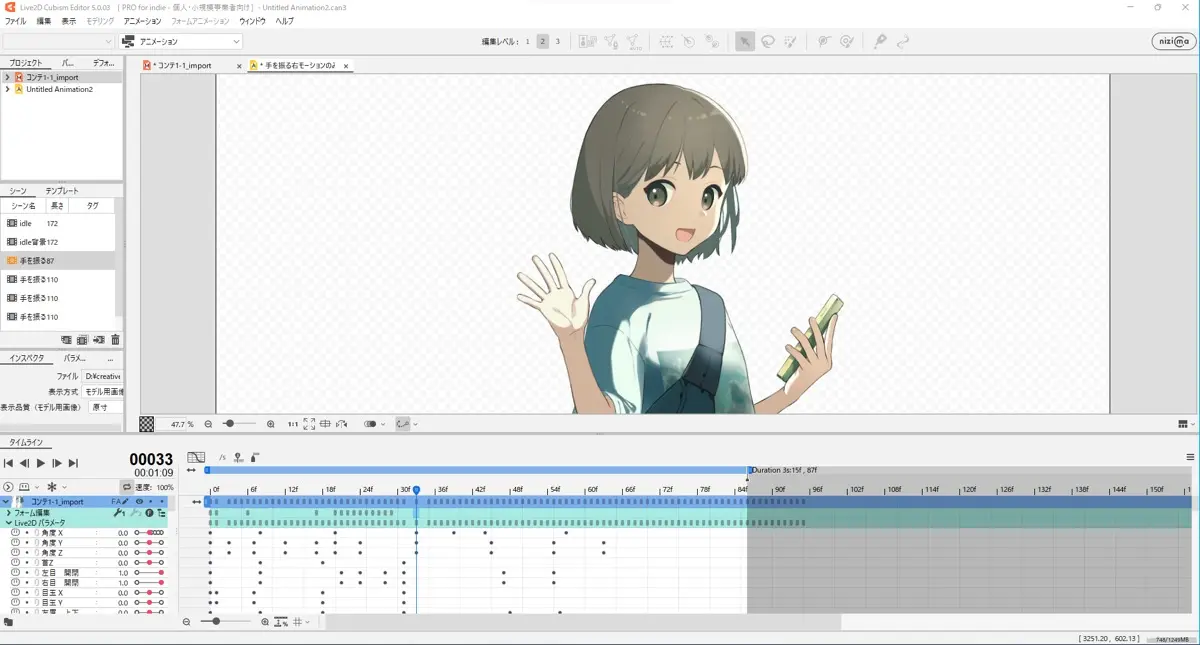Open the graph editor icon in timeline
1200x645 pixels.
[x=196, y=457]
